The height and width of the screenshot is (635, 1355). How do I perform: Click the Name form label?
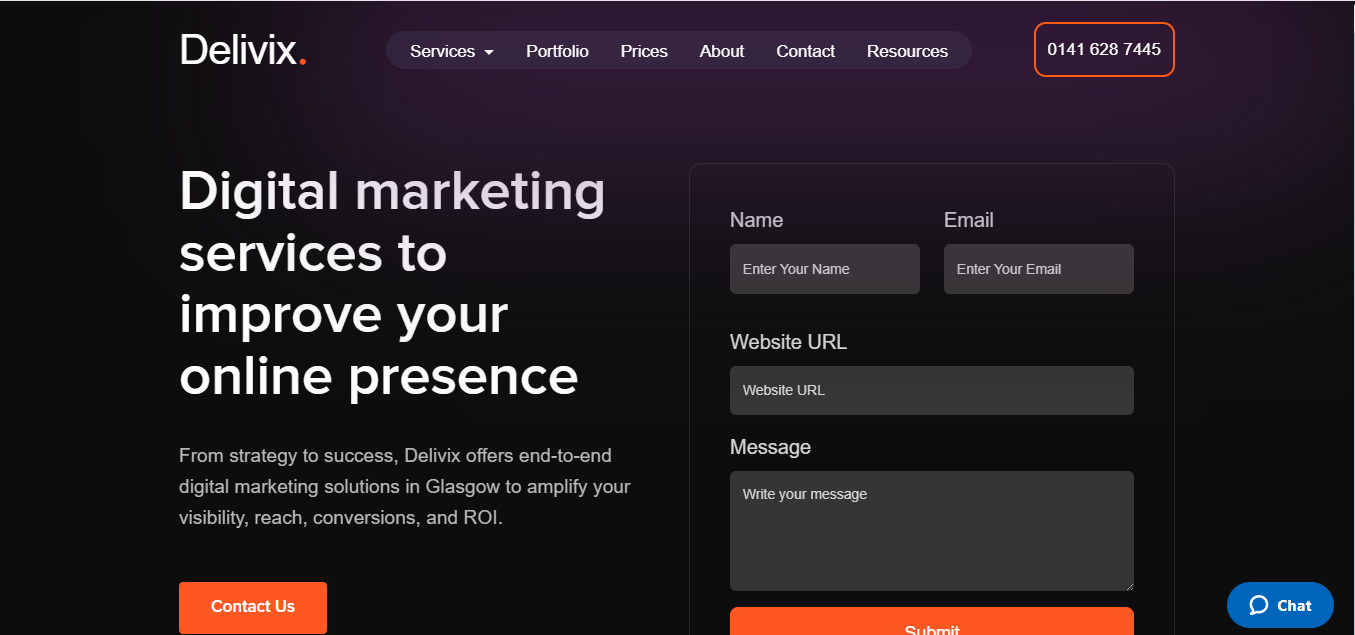coord(756,220)
